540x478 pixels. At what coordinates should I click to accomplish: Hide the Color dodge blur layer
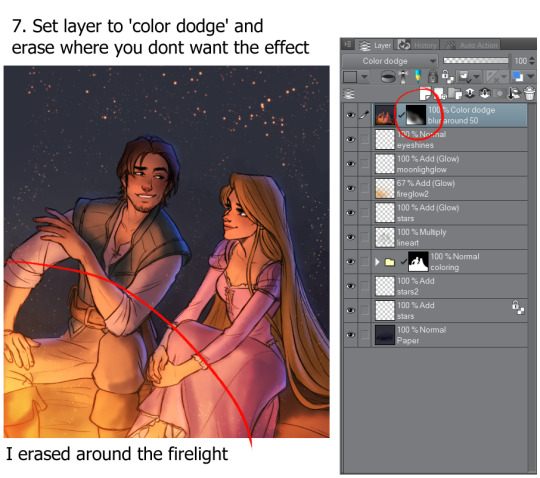tap(351, 115)
